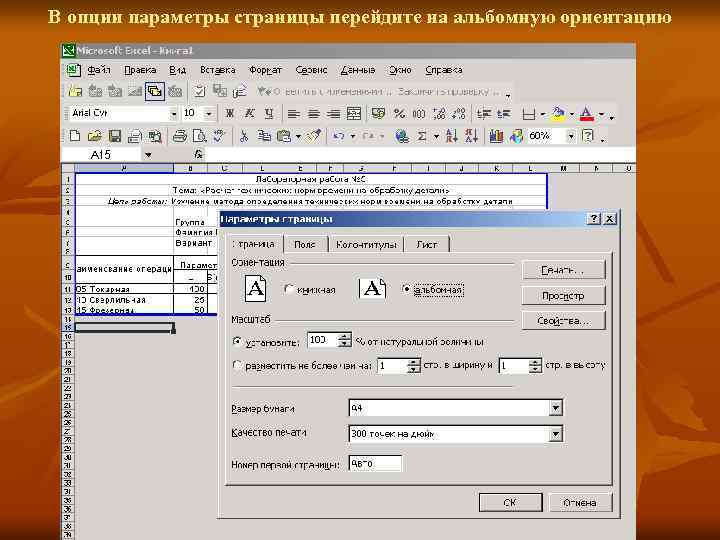Merge and center the selected cells
Image resolution: width=720 pixels, height=540 pixels.
pyautogui.click(x=354, y=113)
